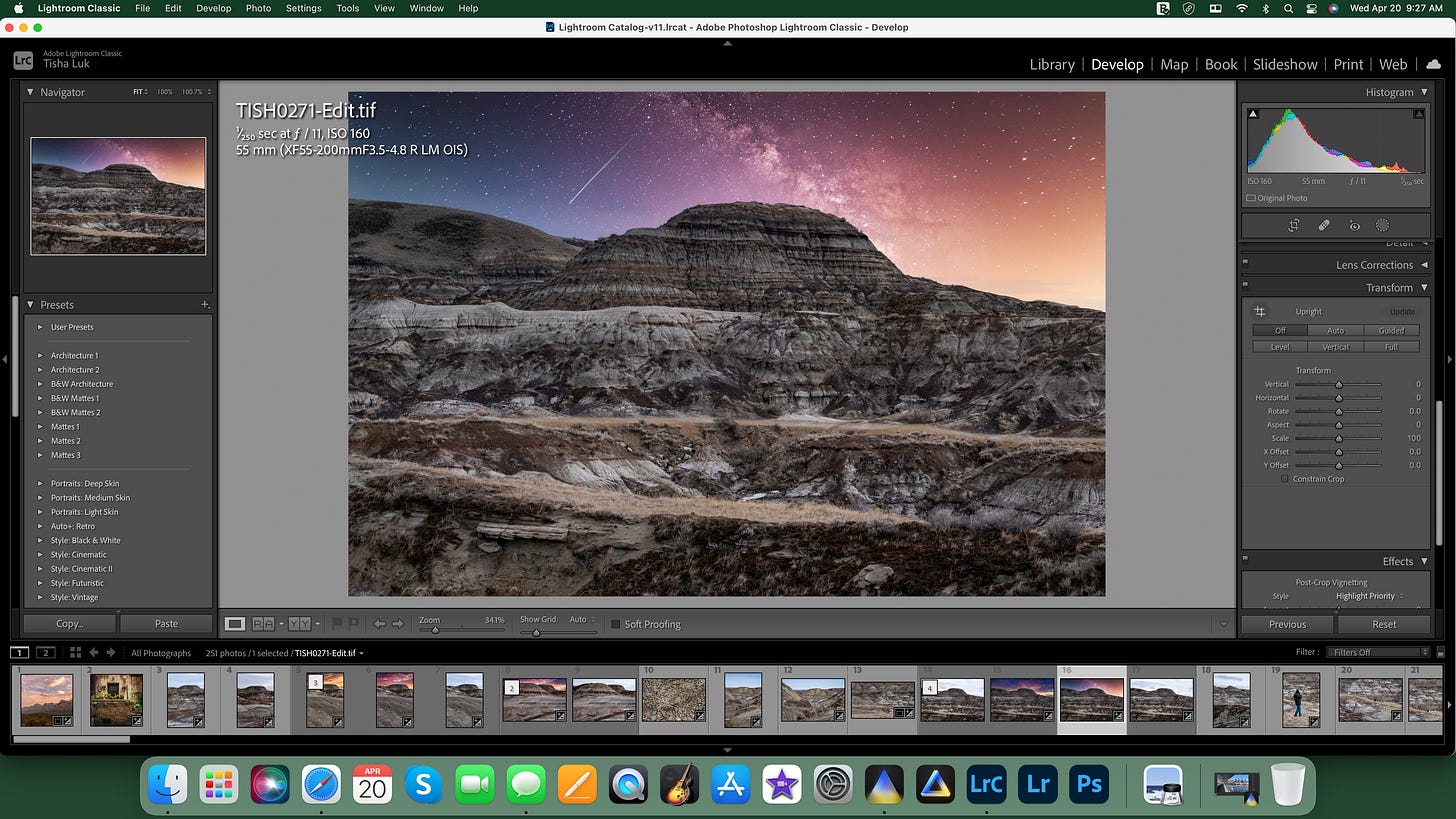This screenshot has height=819, width=1456.
Task: Activate the Upright guided tool icon
Action: coord(1260,311)
